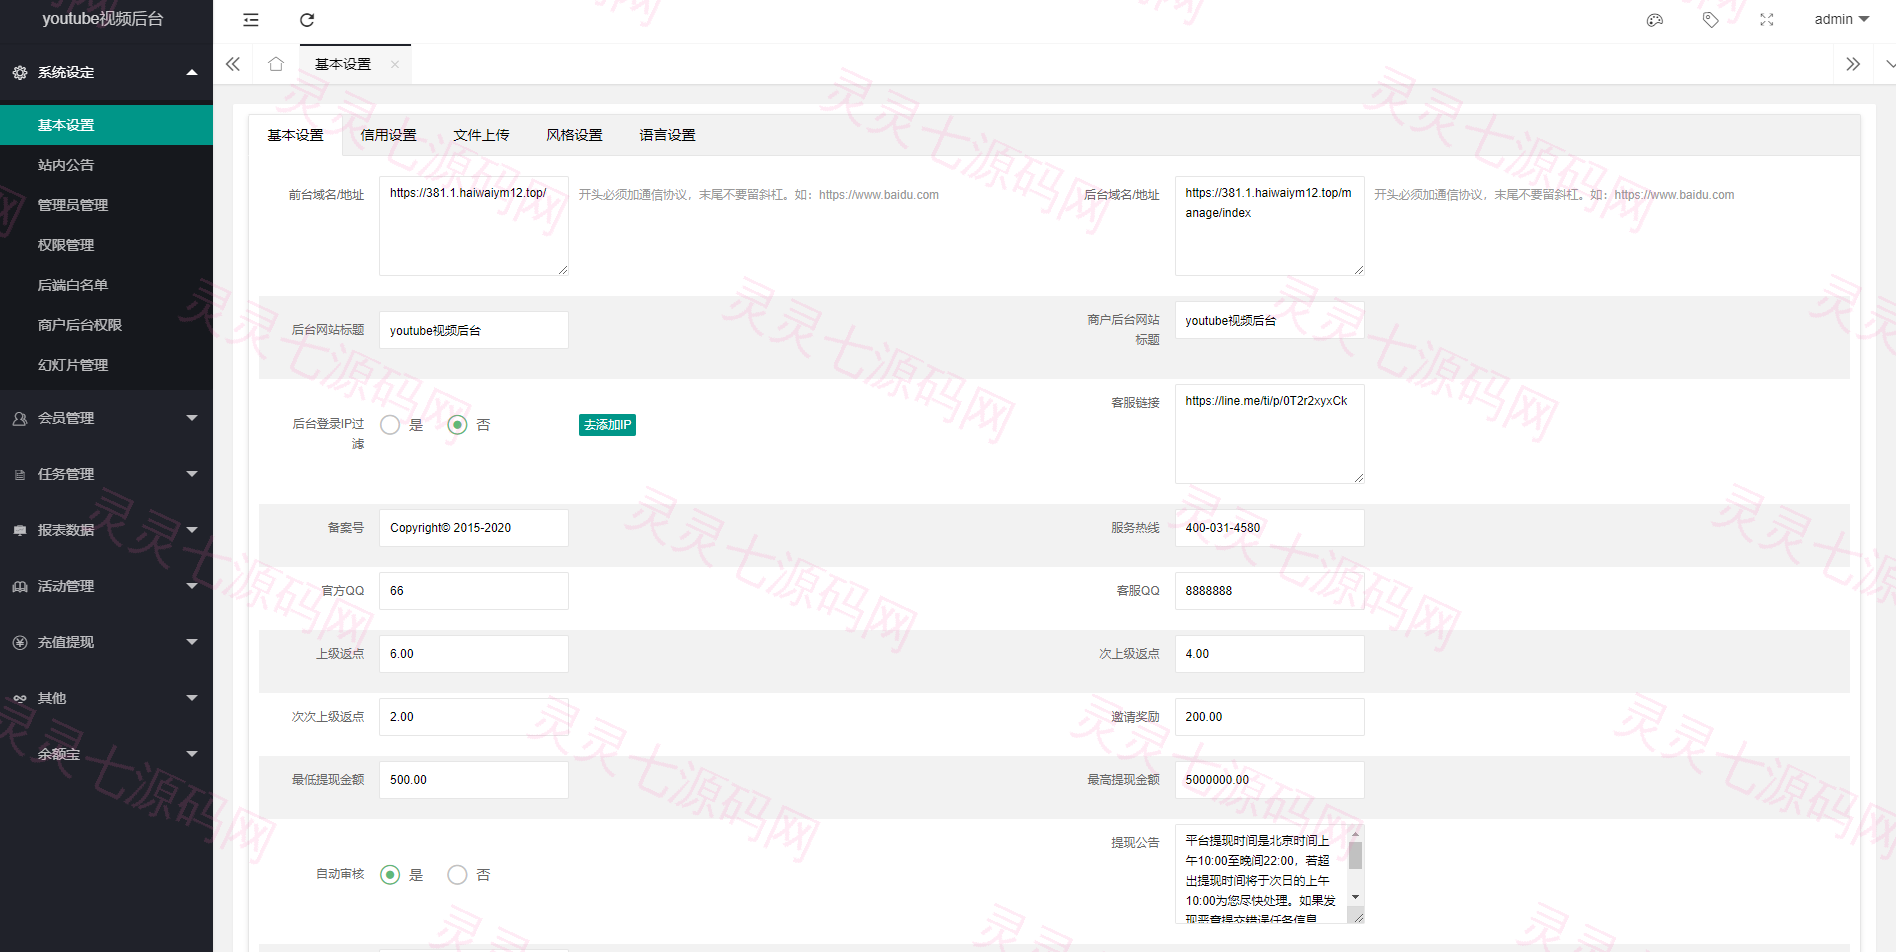This screenshot has height=952, width=1896.
Task: Expand the 余额宝 menu
Action: click(192, 754)
